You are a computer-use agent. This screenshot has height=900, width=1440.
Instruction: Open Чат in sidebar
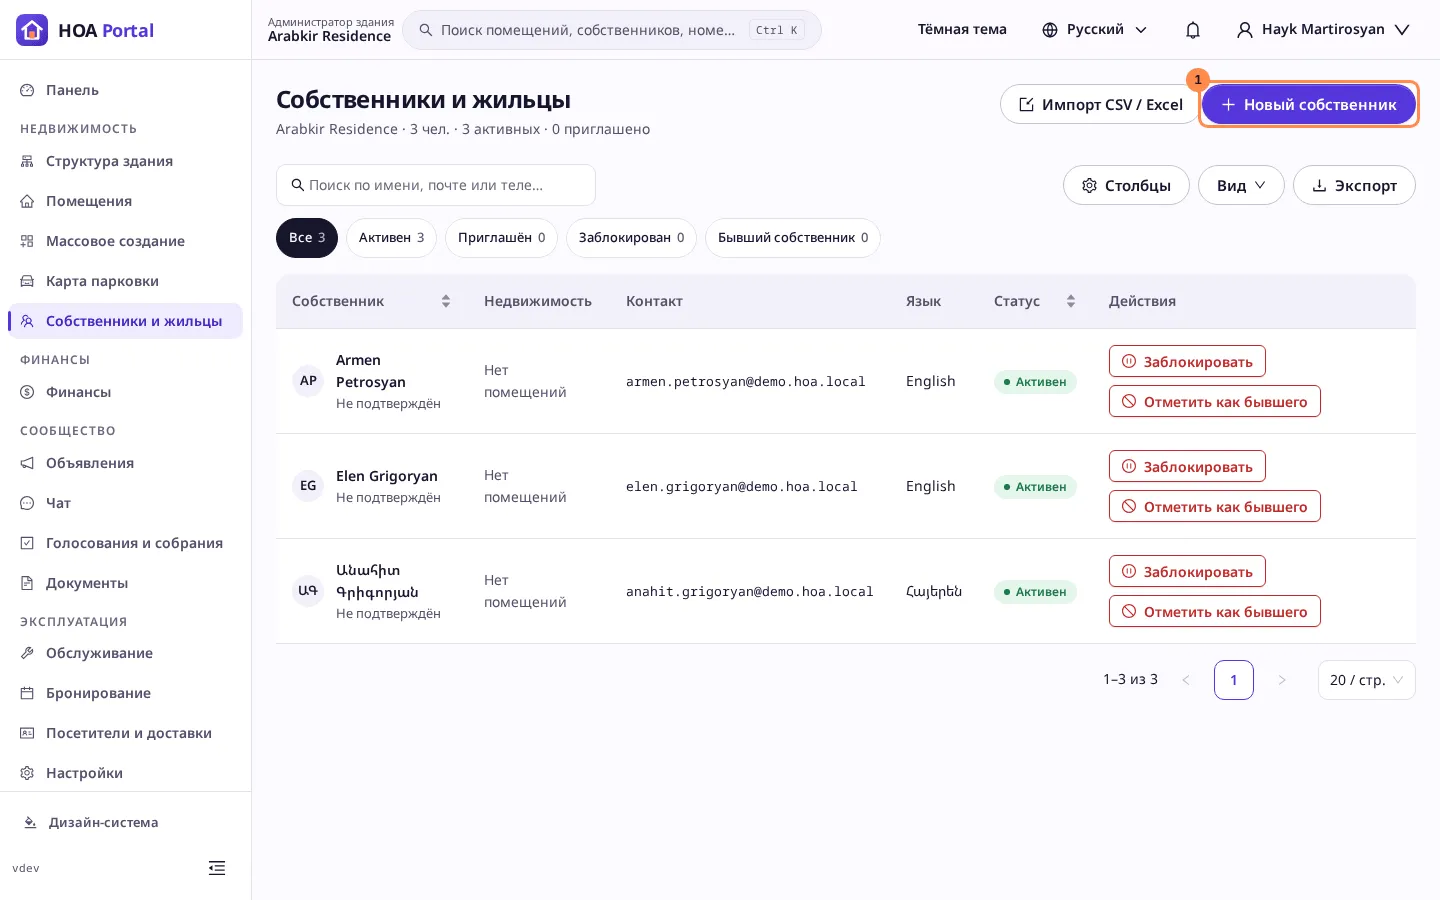tap(125, 503)
